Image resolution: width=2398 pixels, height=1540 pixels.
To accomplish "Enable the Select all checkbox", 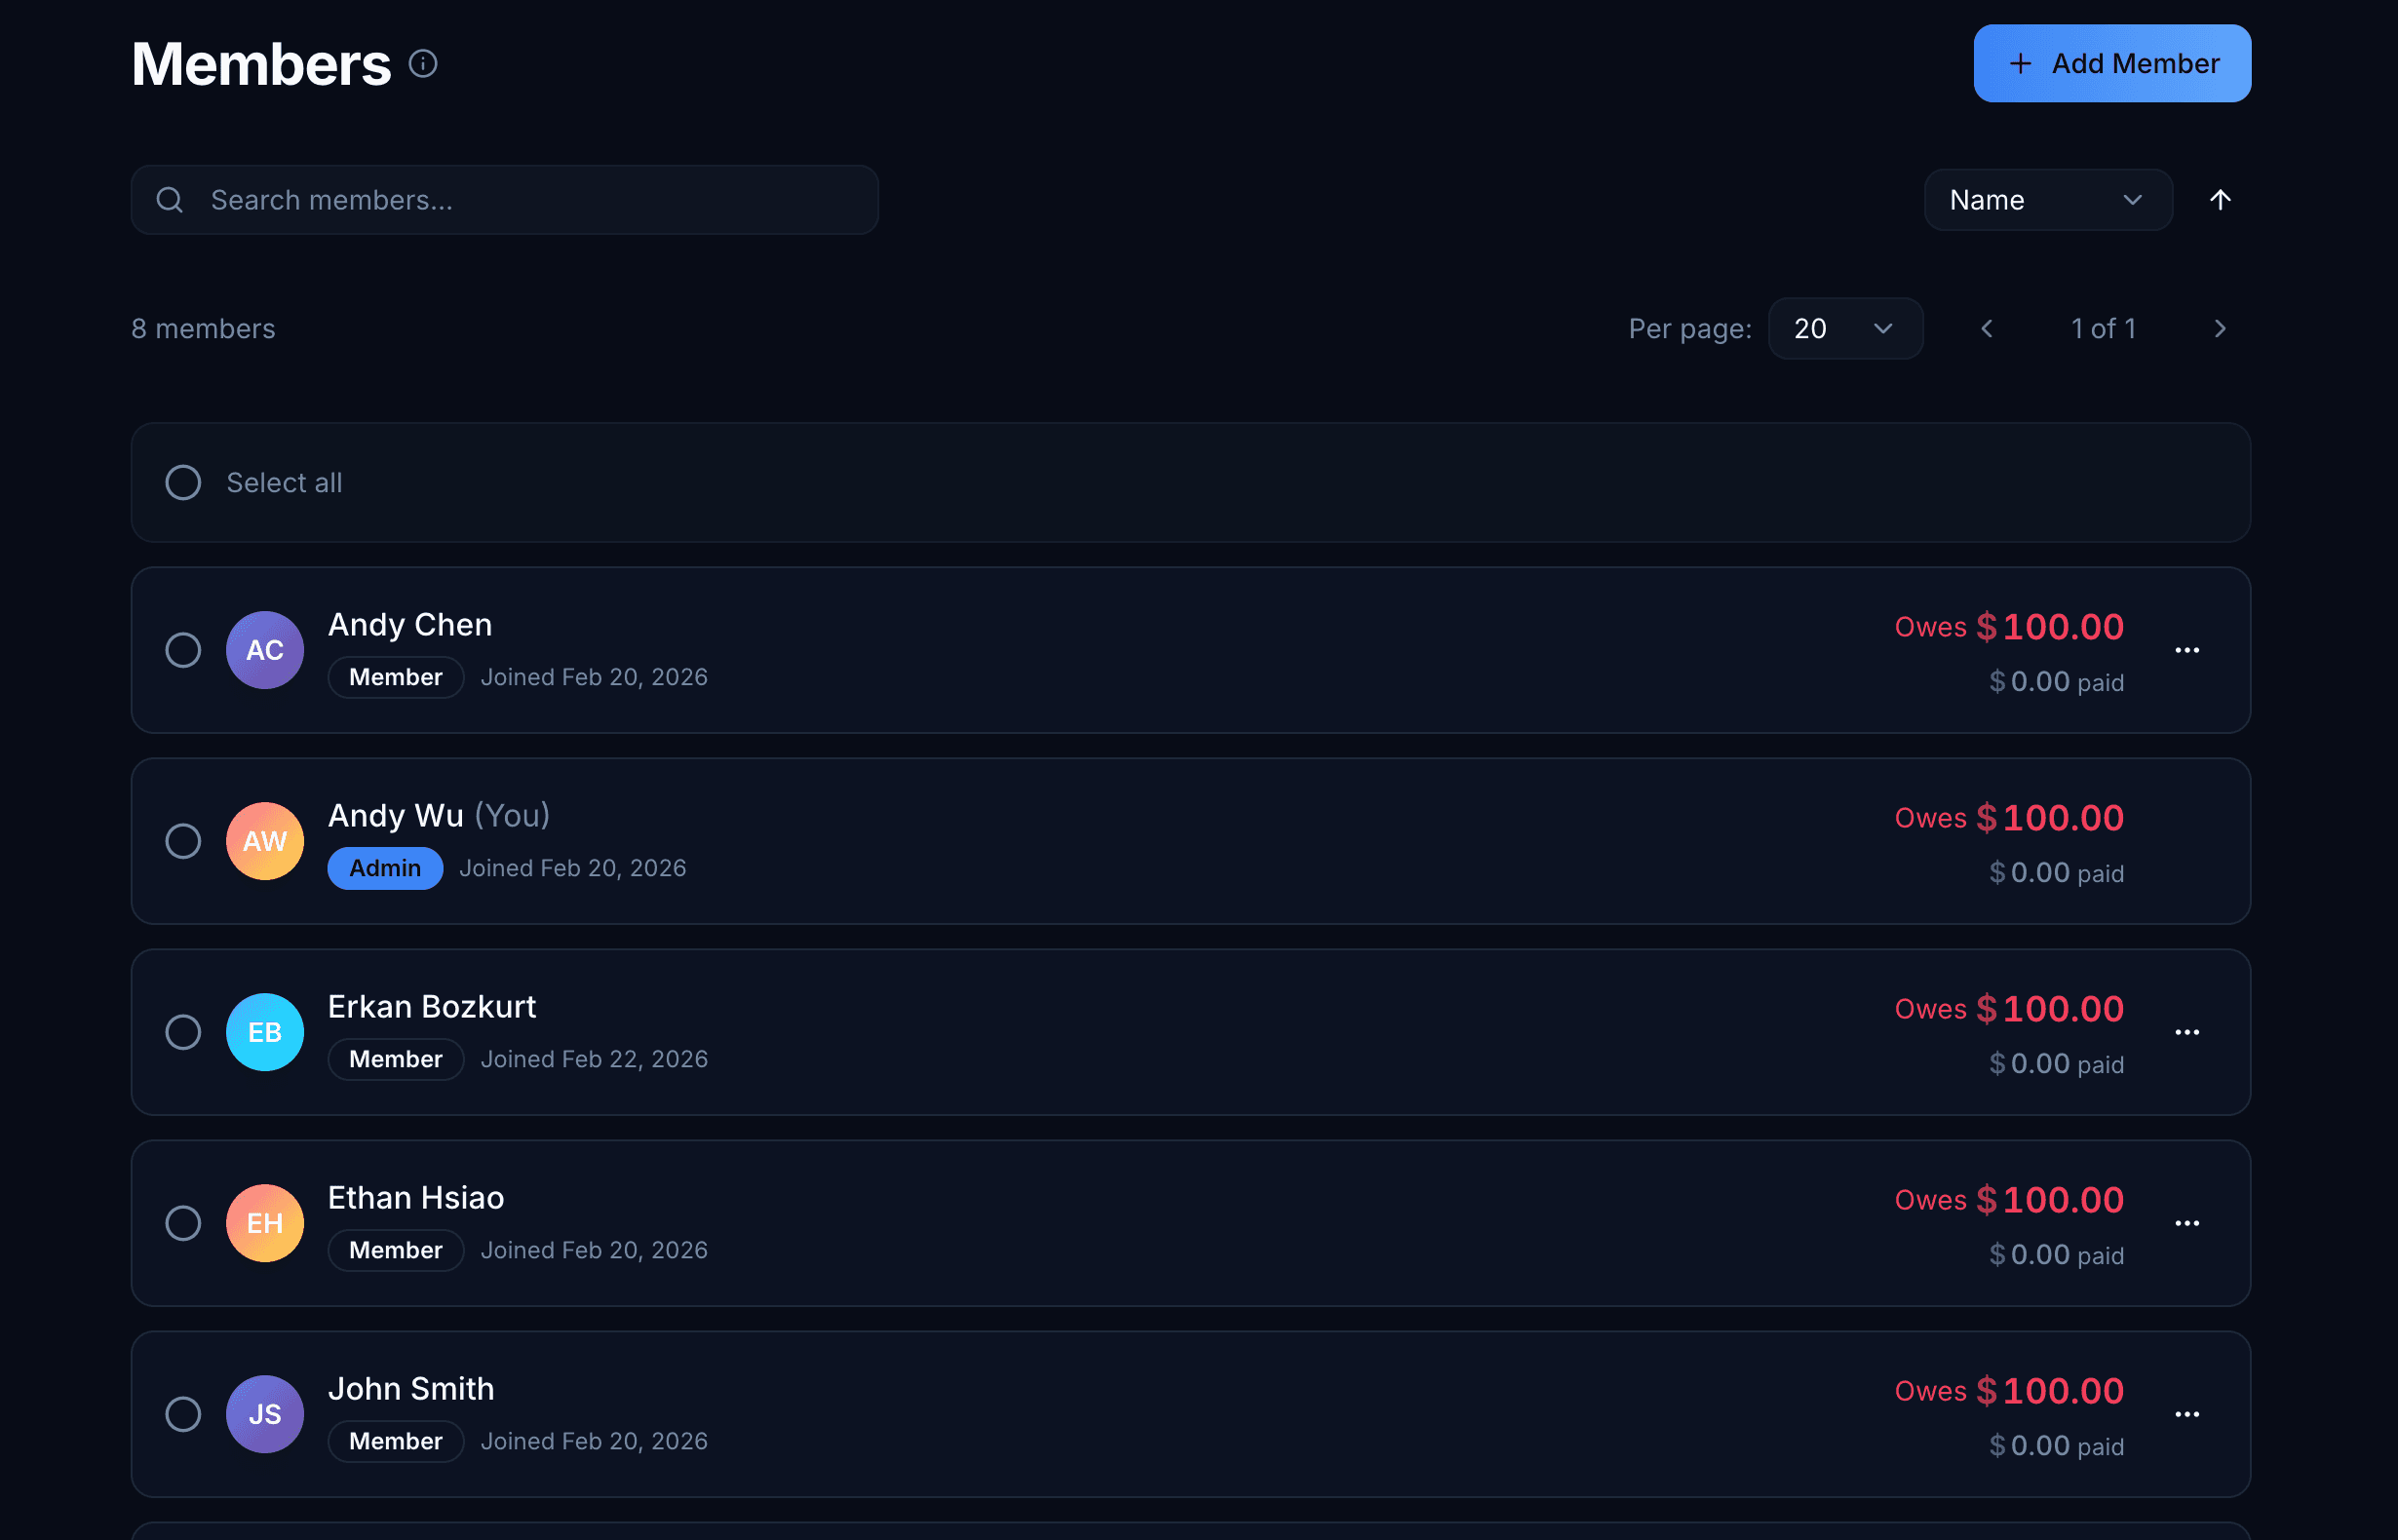I will 183,483.
